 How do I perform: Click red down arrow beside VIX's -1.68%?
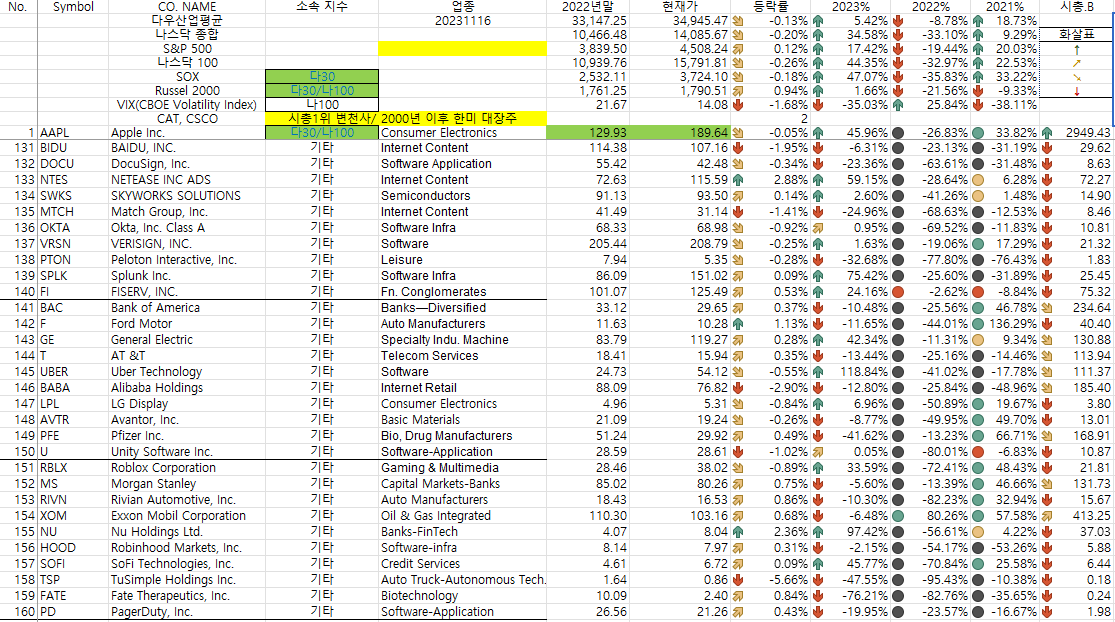pyautogui.click(x=738, y=104)
